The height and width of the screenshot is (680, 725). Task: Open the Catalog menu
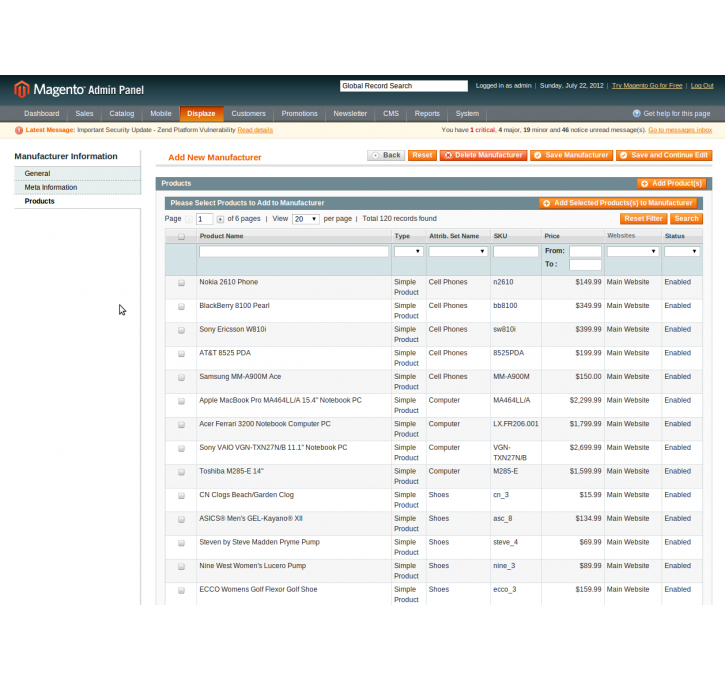tap(122, 114)
